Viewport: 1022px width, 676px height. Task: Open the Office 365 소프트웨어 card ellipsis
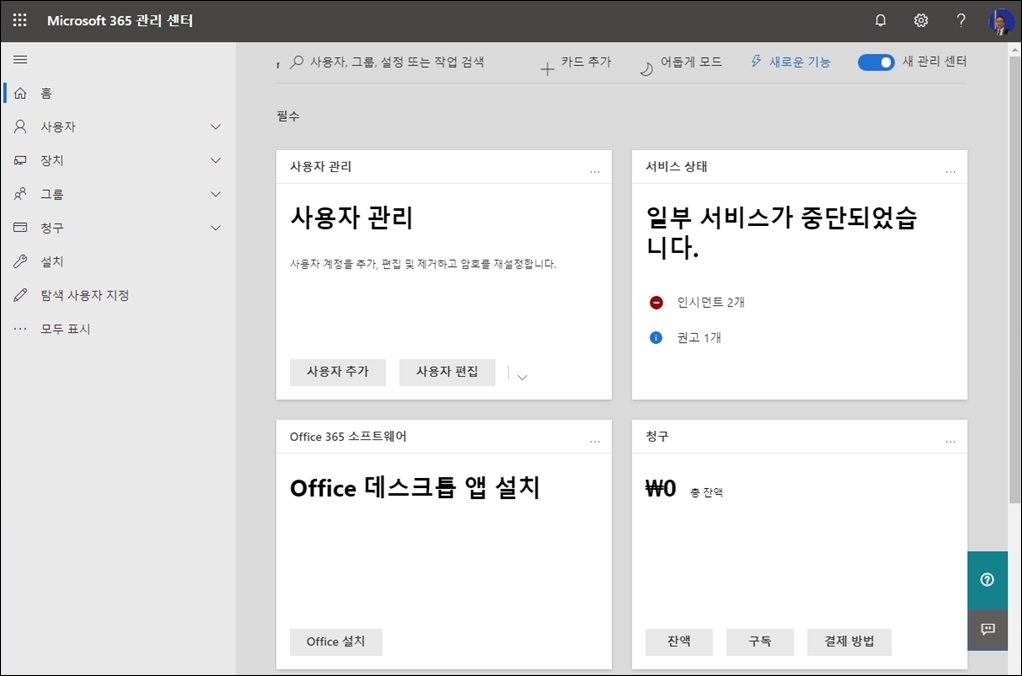[594, 442]
